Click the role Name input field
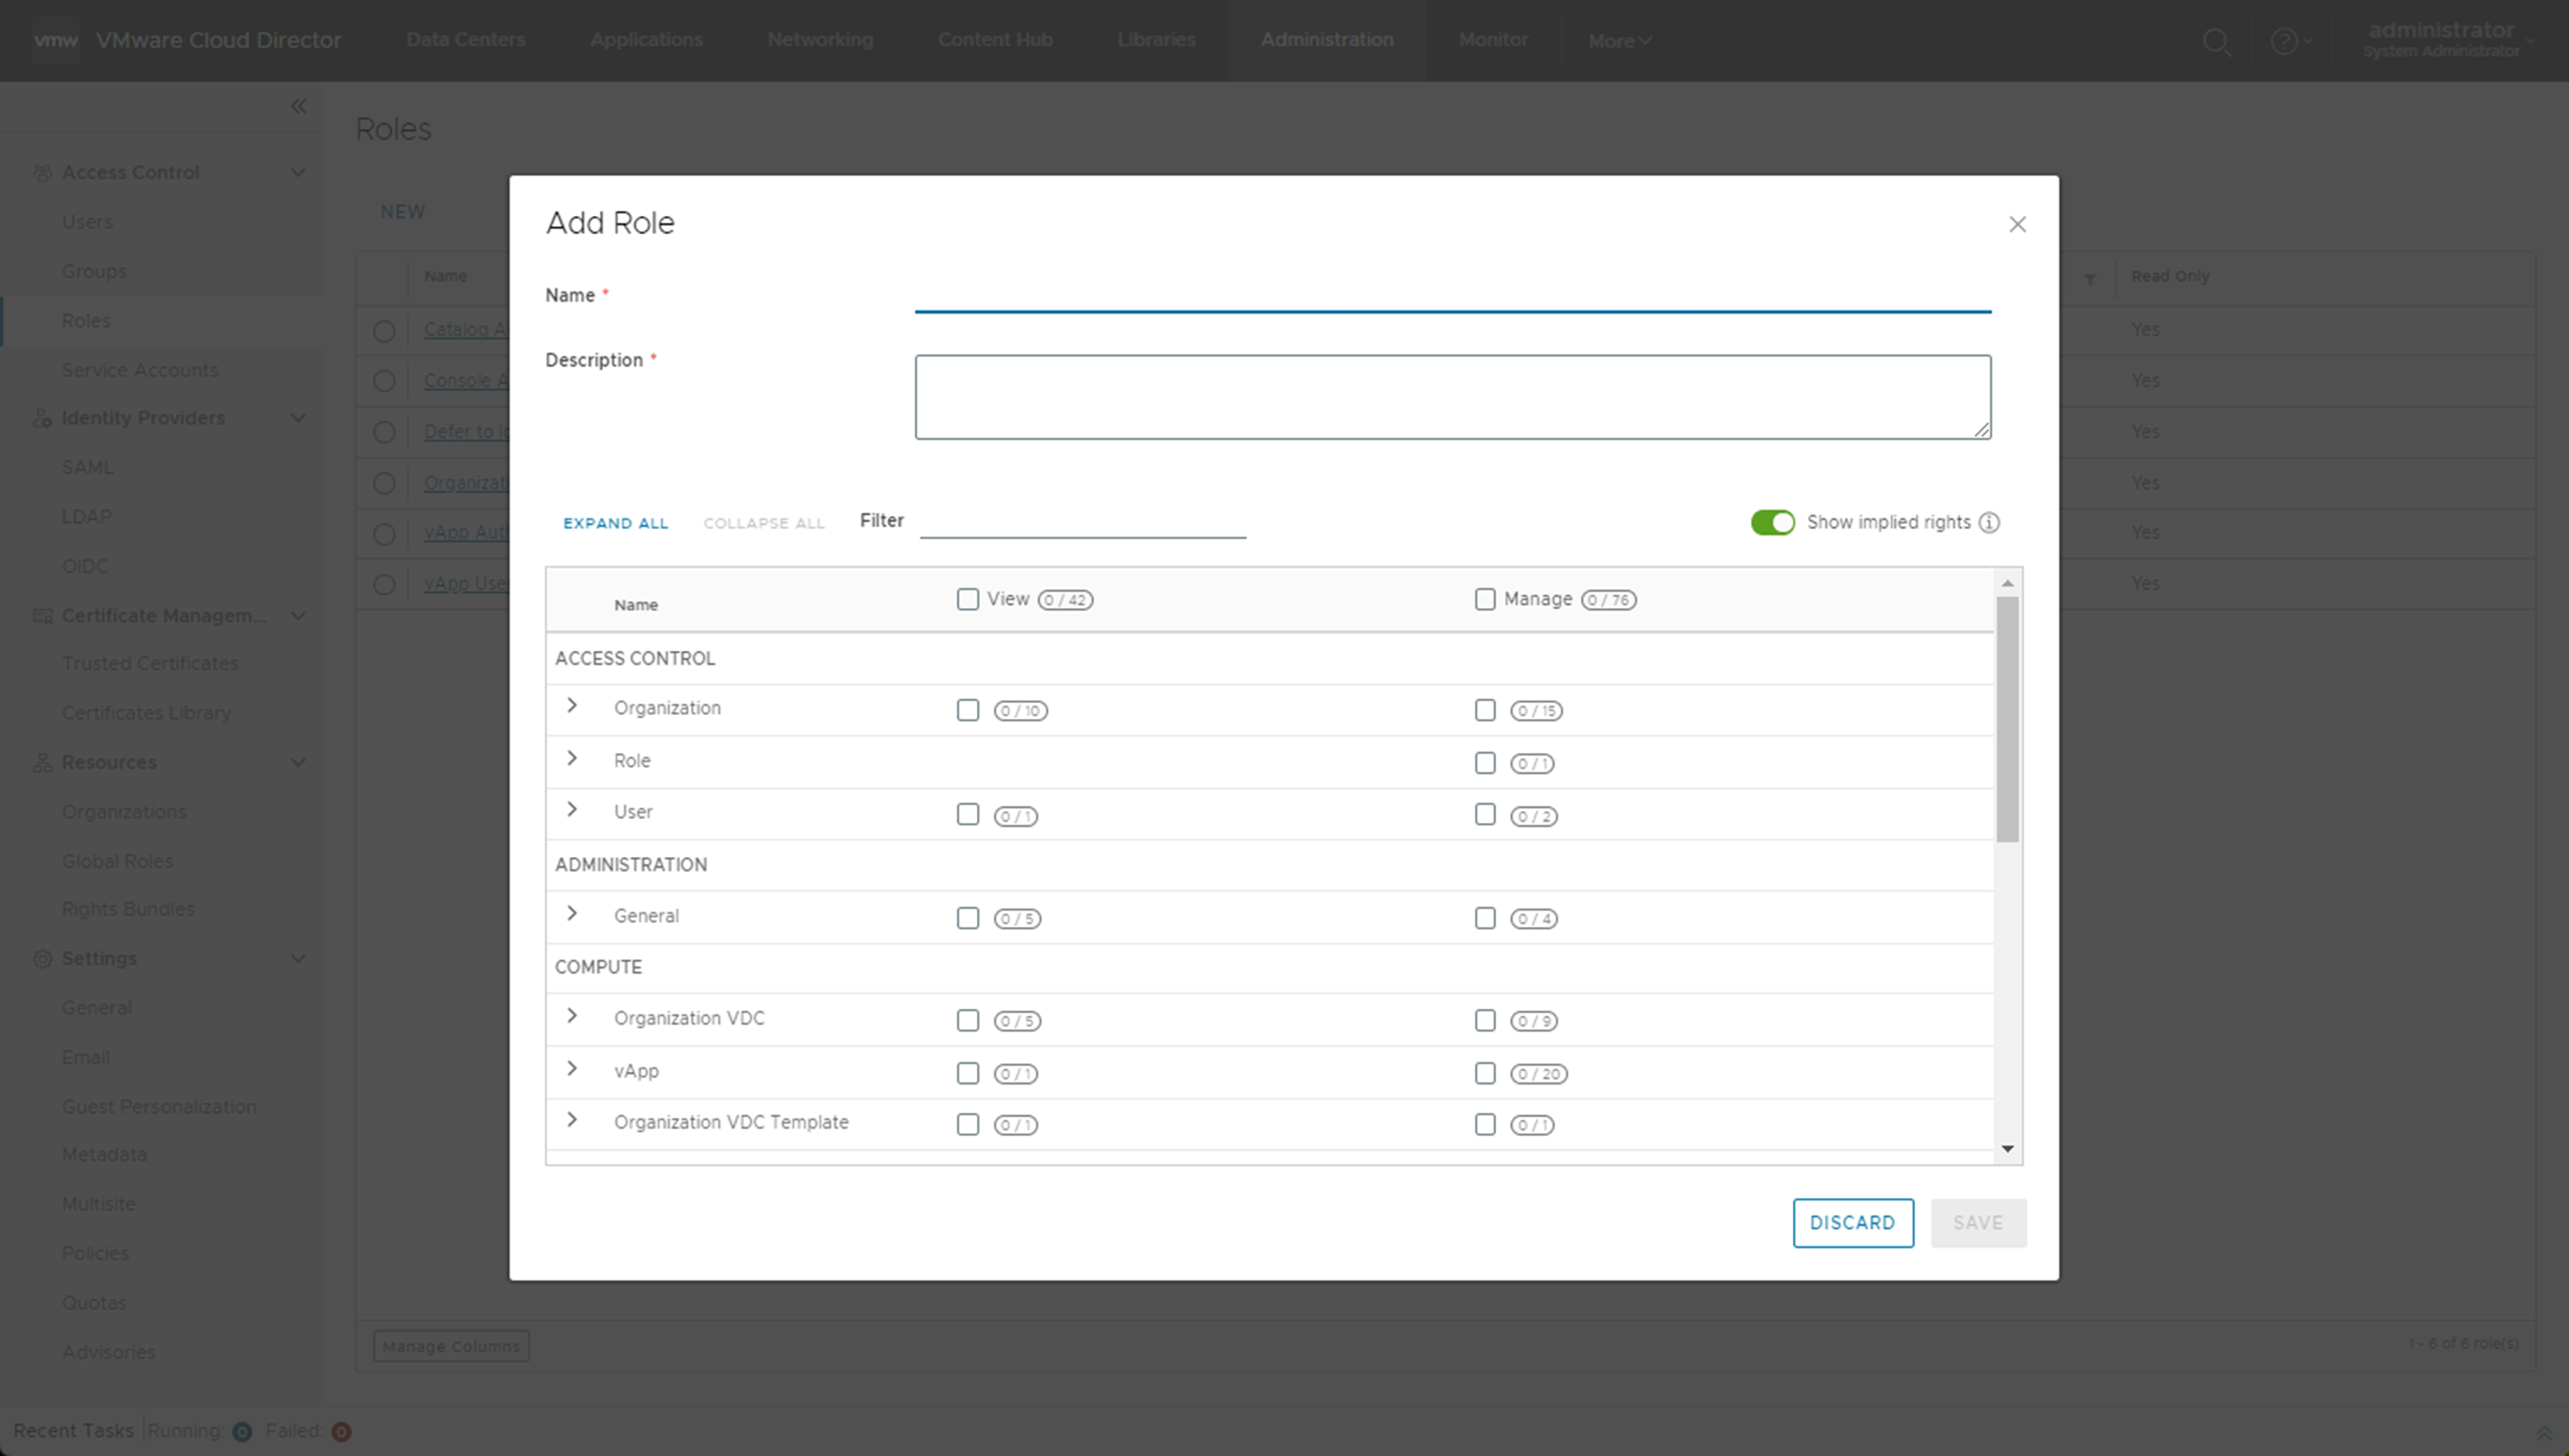The image size is (2569, 1456). click(1452, 296)
